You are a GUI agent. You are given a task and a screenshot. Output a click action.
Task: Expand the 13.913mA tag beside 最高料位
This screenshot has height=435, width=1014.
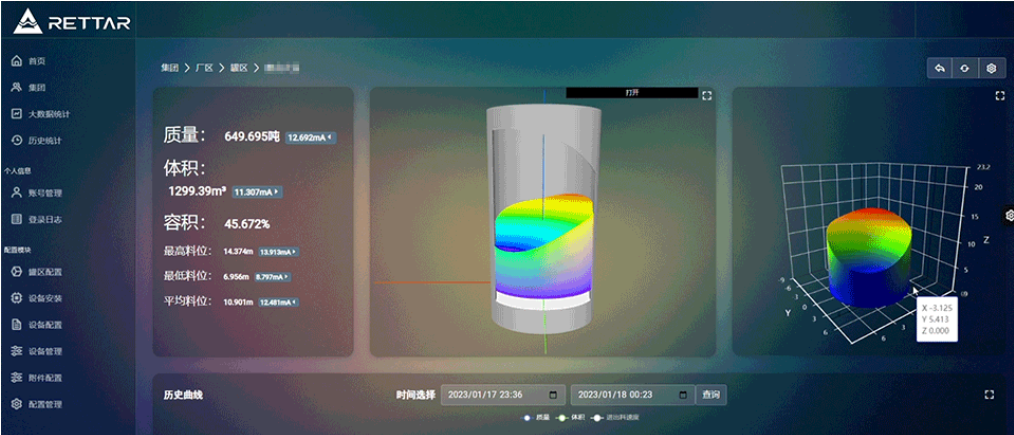pos(278,252)
